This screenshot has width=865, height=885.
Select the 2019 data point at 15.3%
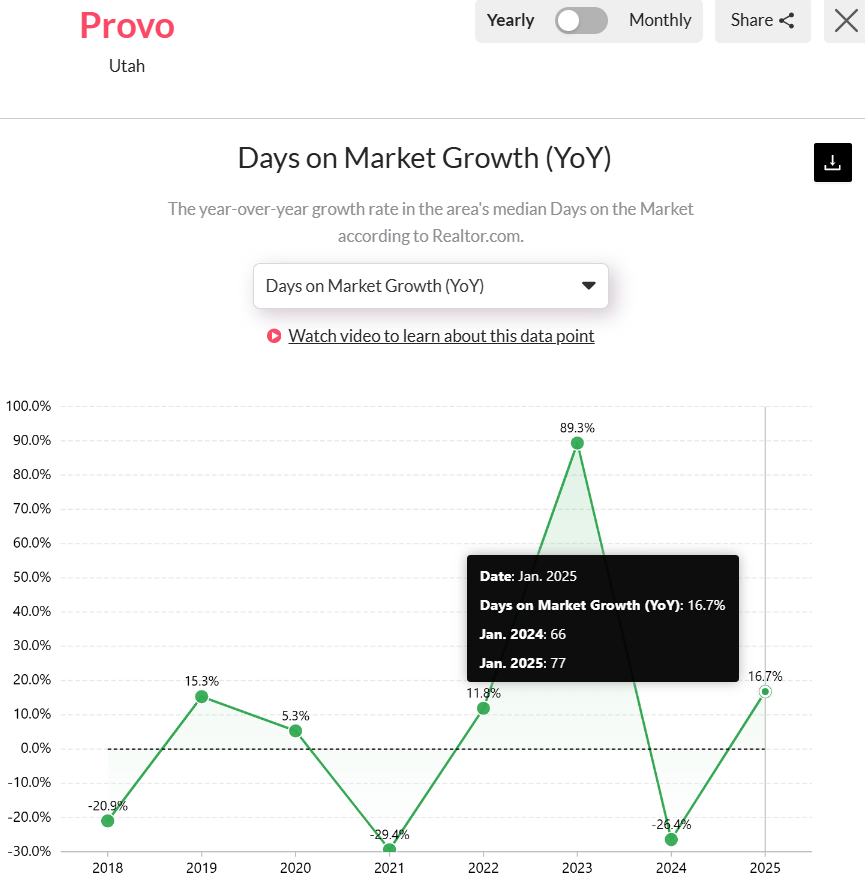point(201,696)
